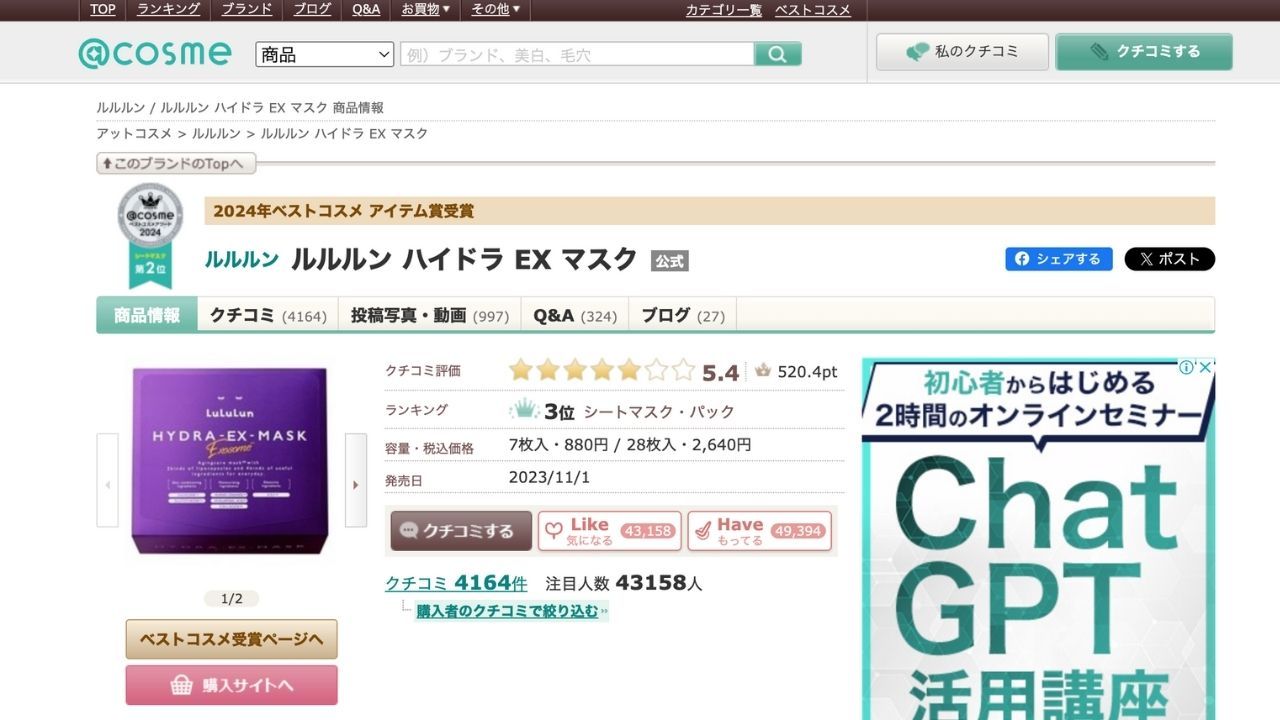Screen dimensions: 1280x720
Task: Click 私のクチコミ button
Action: pyautogui.click(x=962, y=52)
